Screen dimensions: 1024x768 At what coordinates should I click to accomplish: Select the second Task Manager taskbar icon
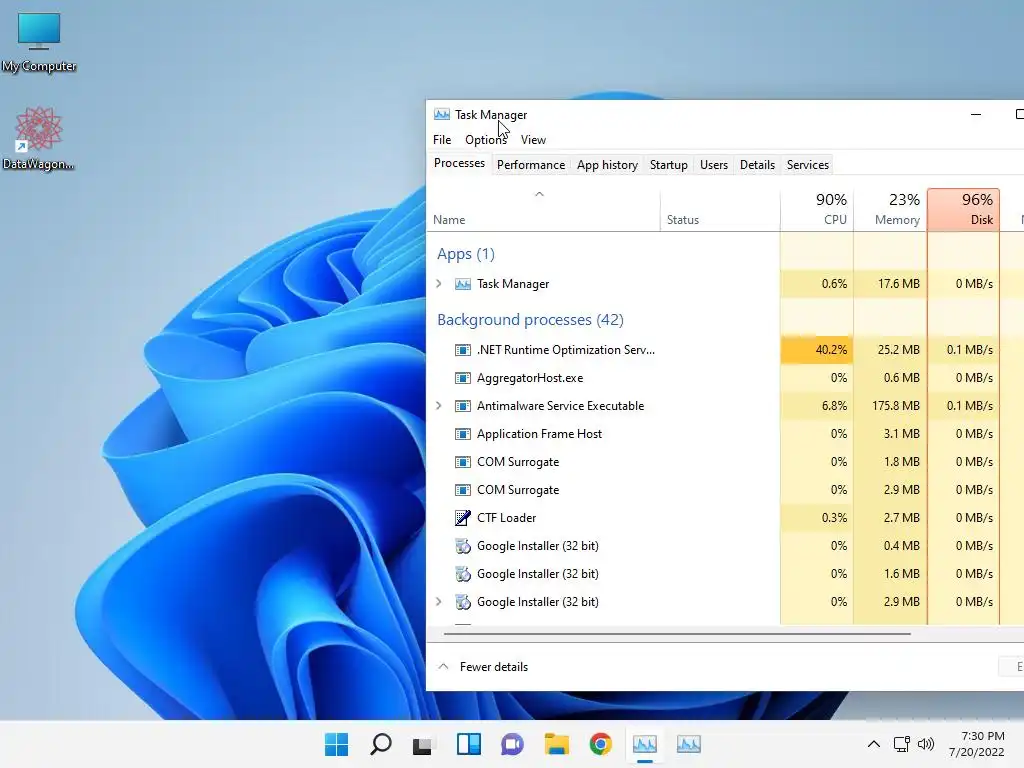click(689, 744)
